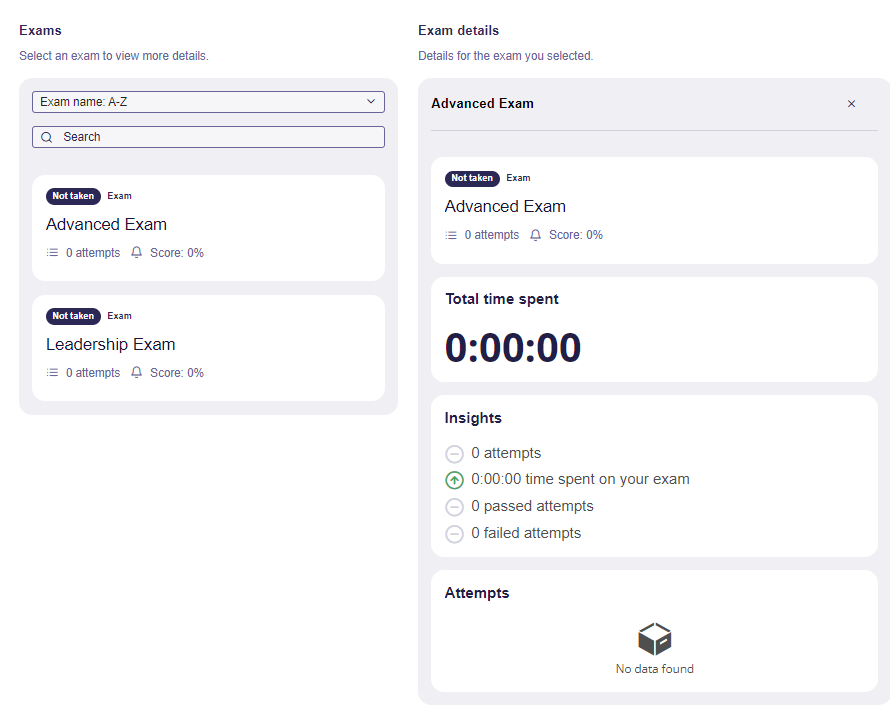Open the 0 attempts link in exam details

pos(493,234)
